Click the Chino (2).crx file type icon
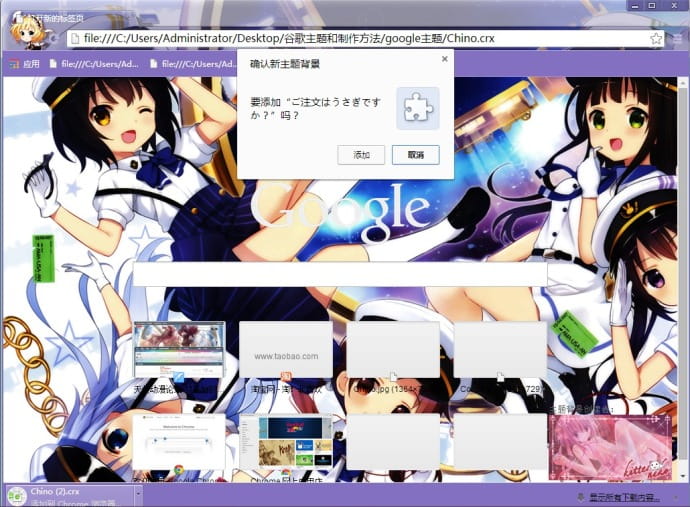The width and height of the screenshot is (690, 507). 17,496
